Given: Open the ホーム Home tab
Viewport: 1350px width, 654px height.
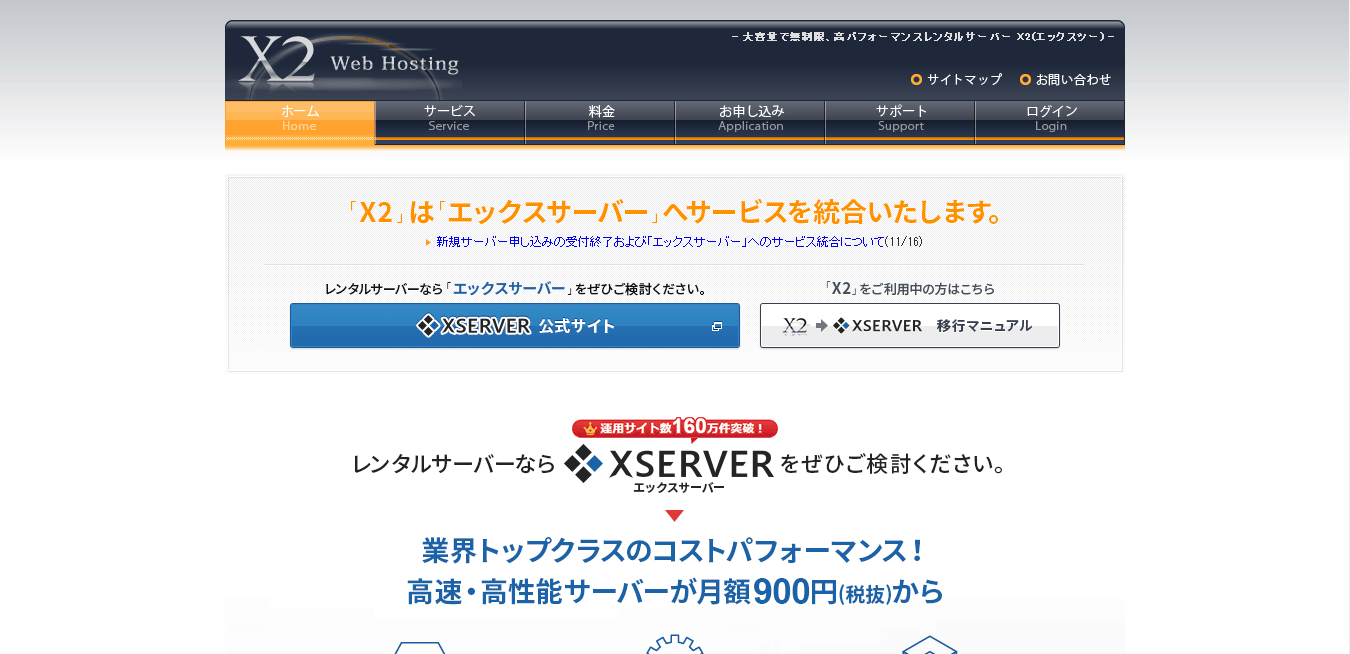Looking at the screenshot, I should pos(300,123).
